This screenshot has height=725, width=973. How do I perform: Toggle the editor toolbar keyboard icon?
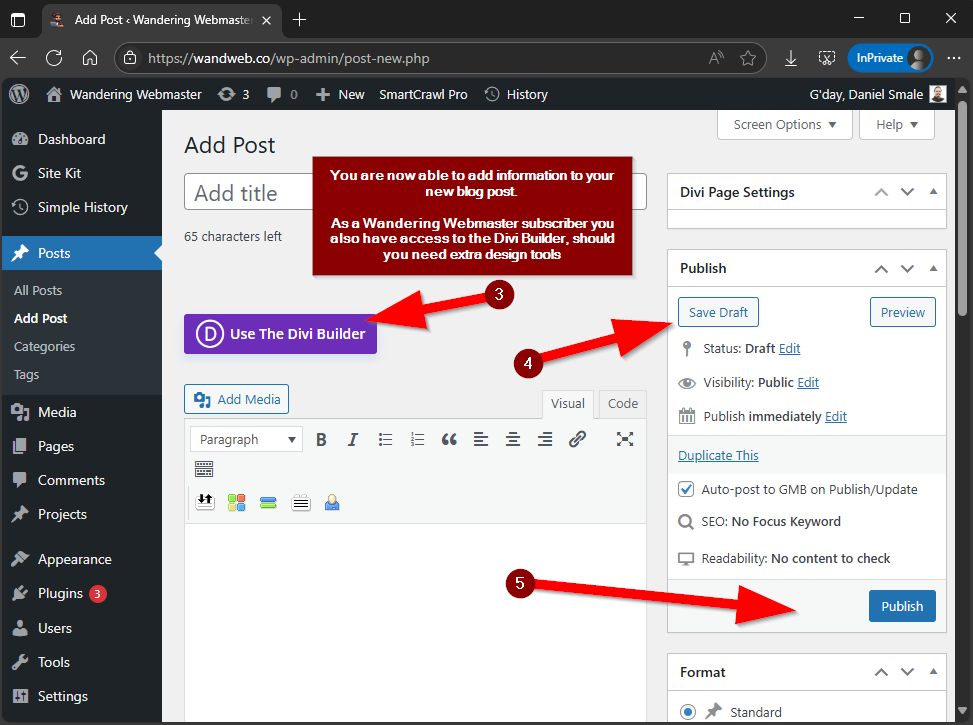(x=204, y=468)
